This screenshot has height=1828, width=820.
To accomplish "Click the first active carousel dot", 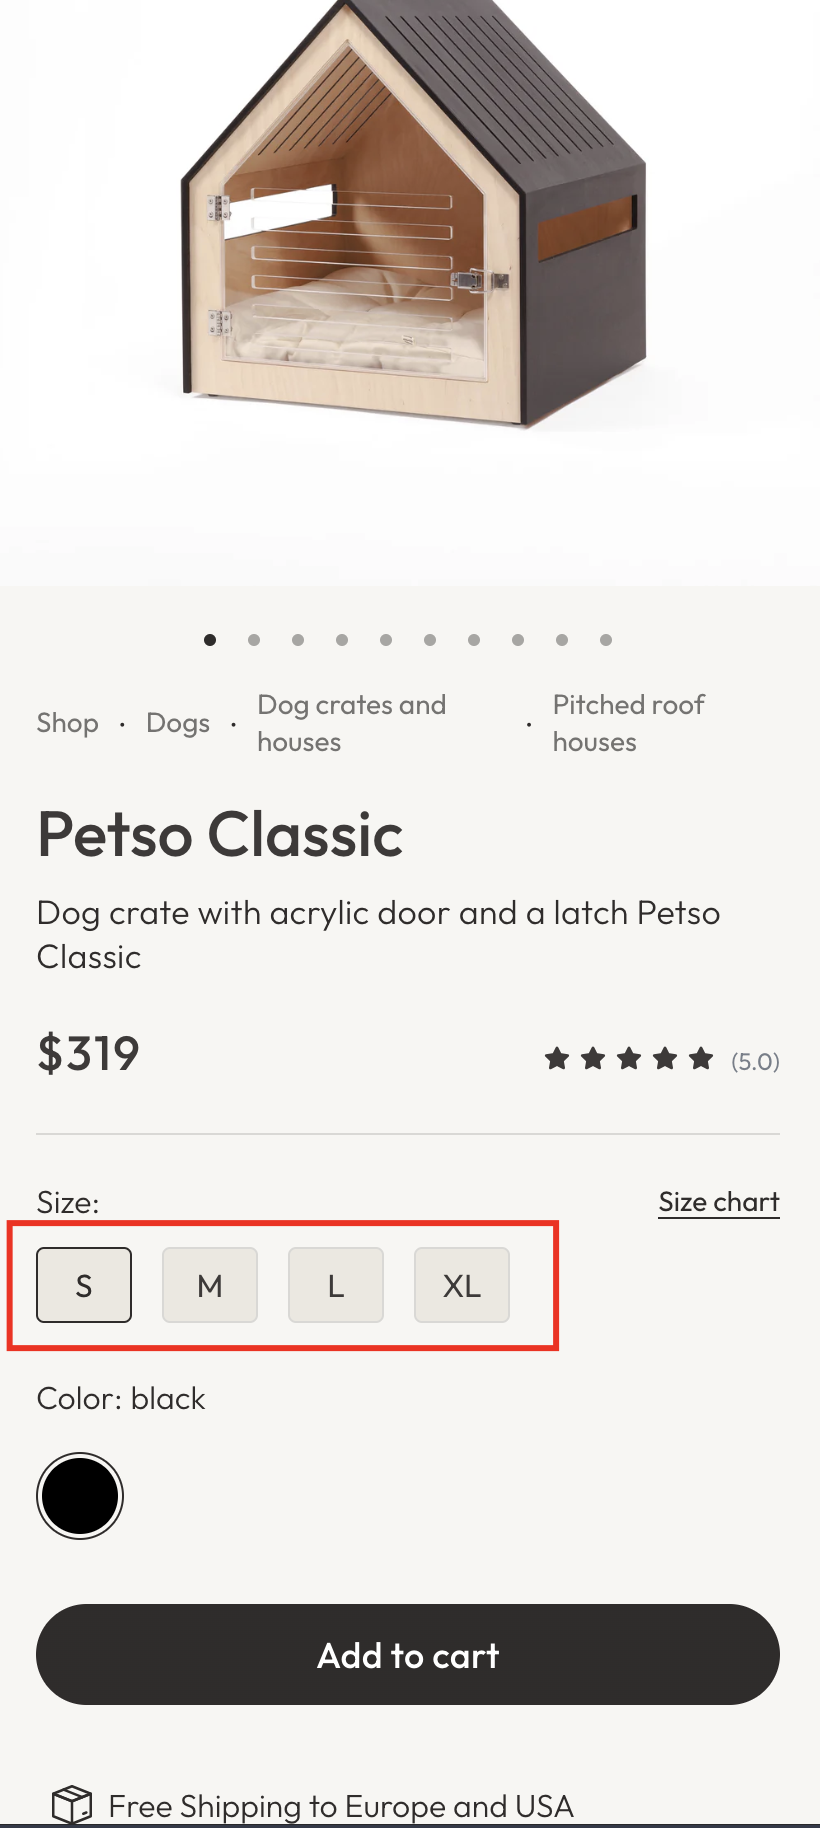I will pos(210,640).
